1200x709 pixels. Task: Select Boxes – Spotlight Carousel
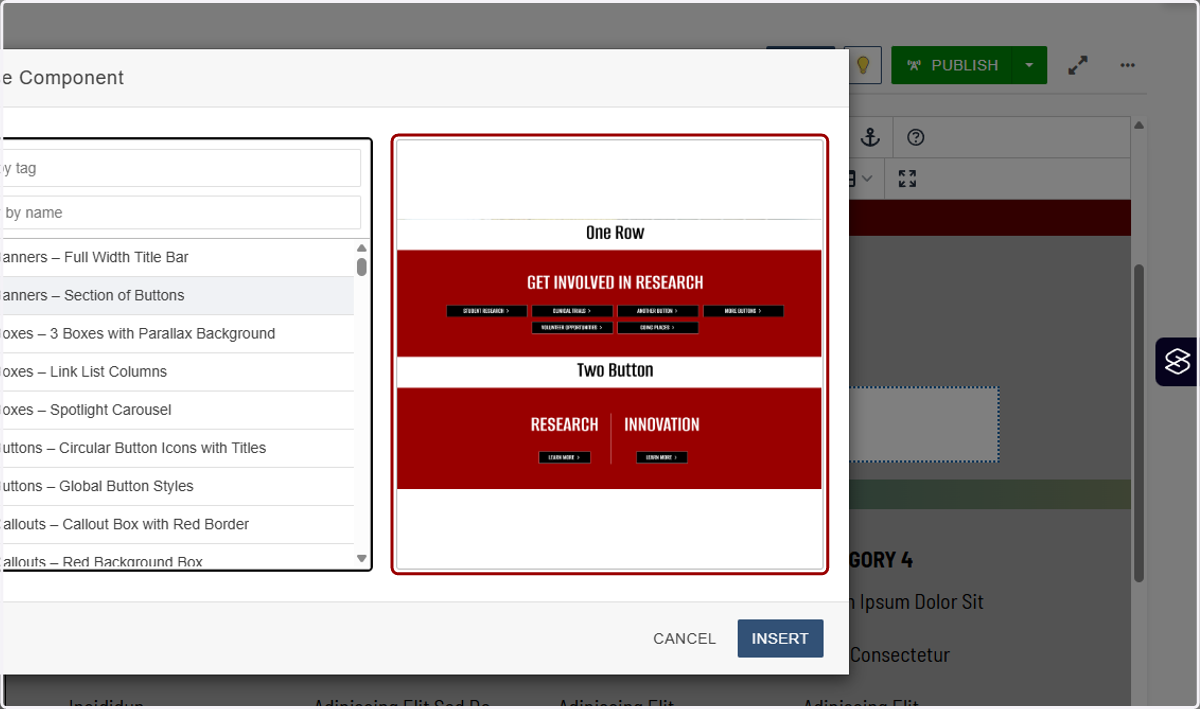177,409
